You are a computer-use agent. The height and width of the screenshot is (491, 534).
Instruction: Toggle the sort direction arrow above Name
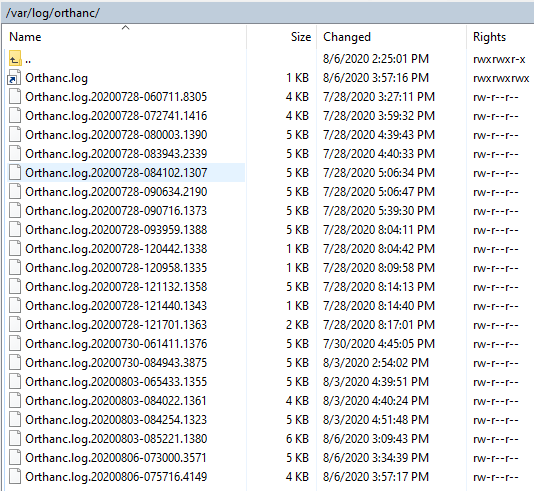point(125,28)
